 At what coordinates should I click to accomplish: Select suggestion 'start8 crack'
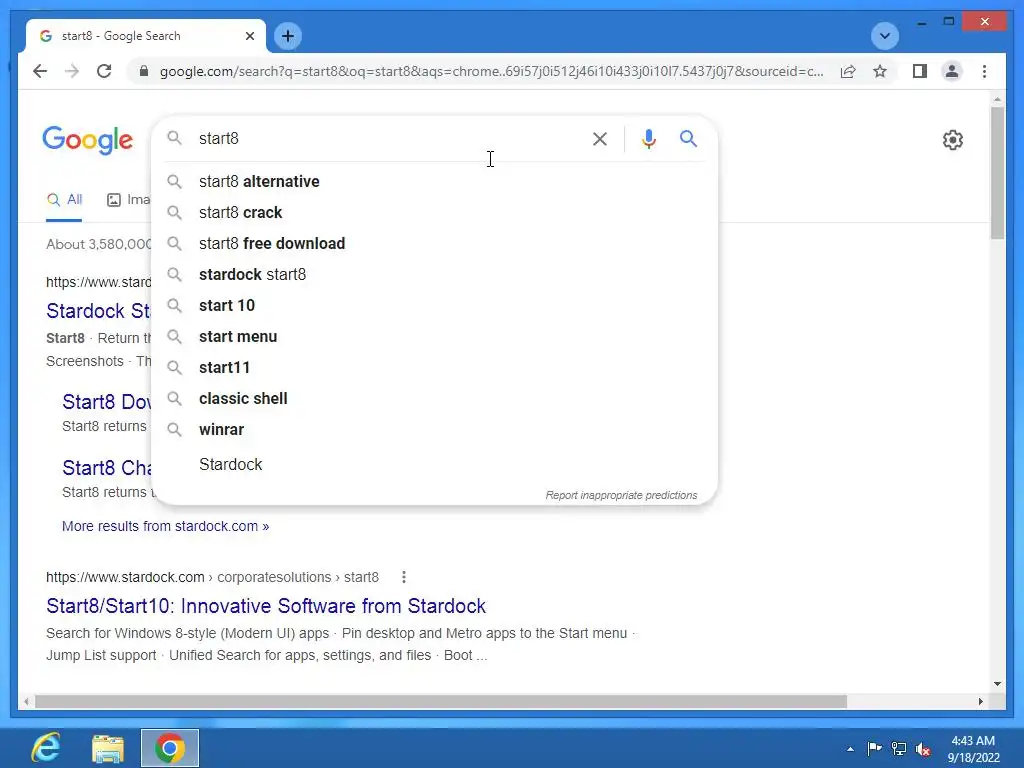pos(434,212)
